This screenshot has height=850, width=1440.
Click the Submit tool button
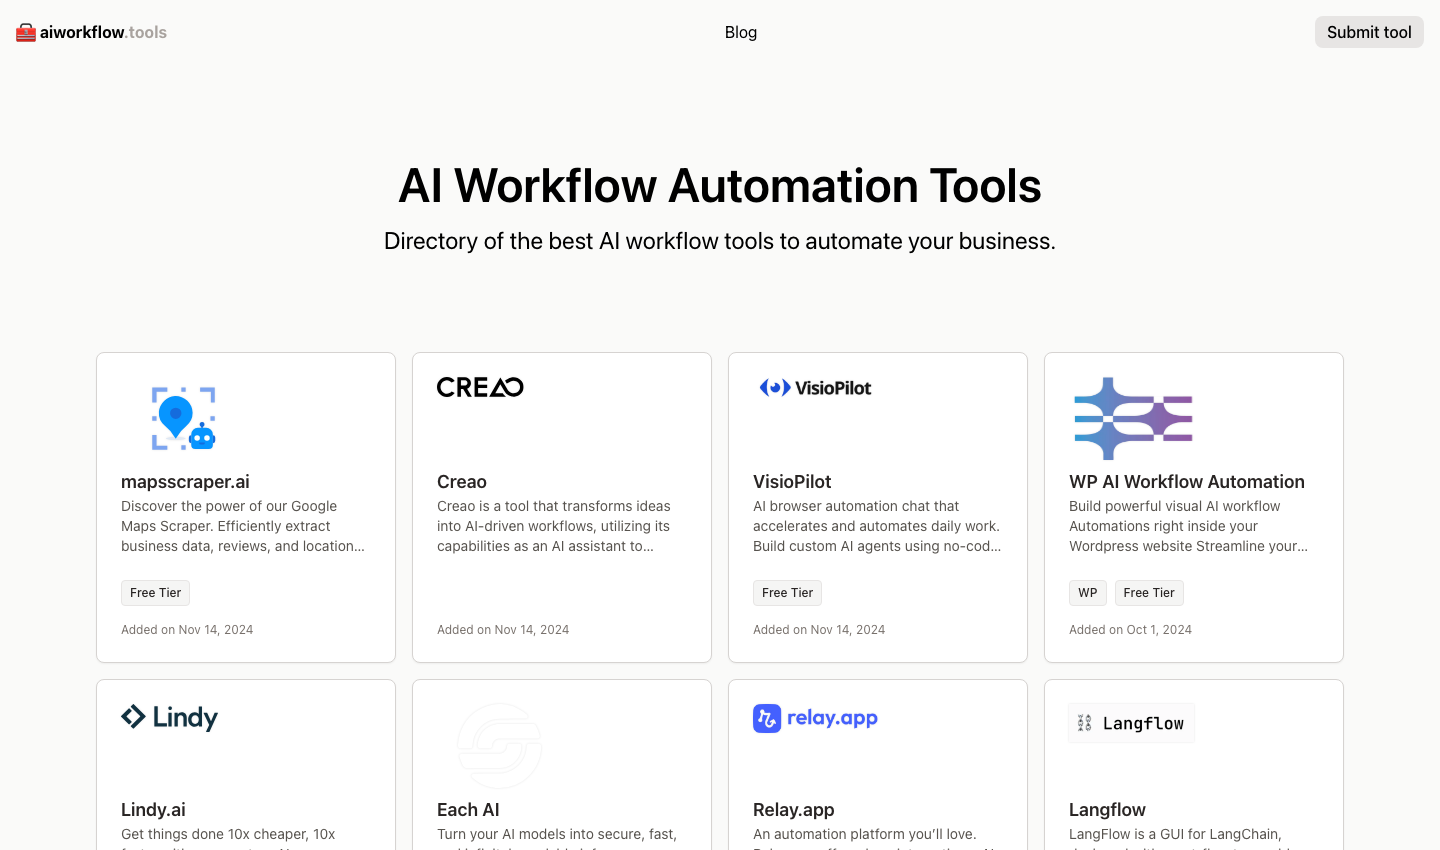click(x=1369, y=32)
